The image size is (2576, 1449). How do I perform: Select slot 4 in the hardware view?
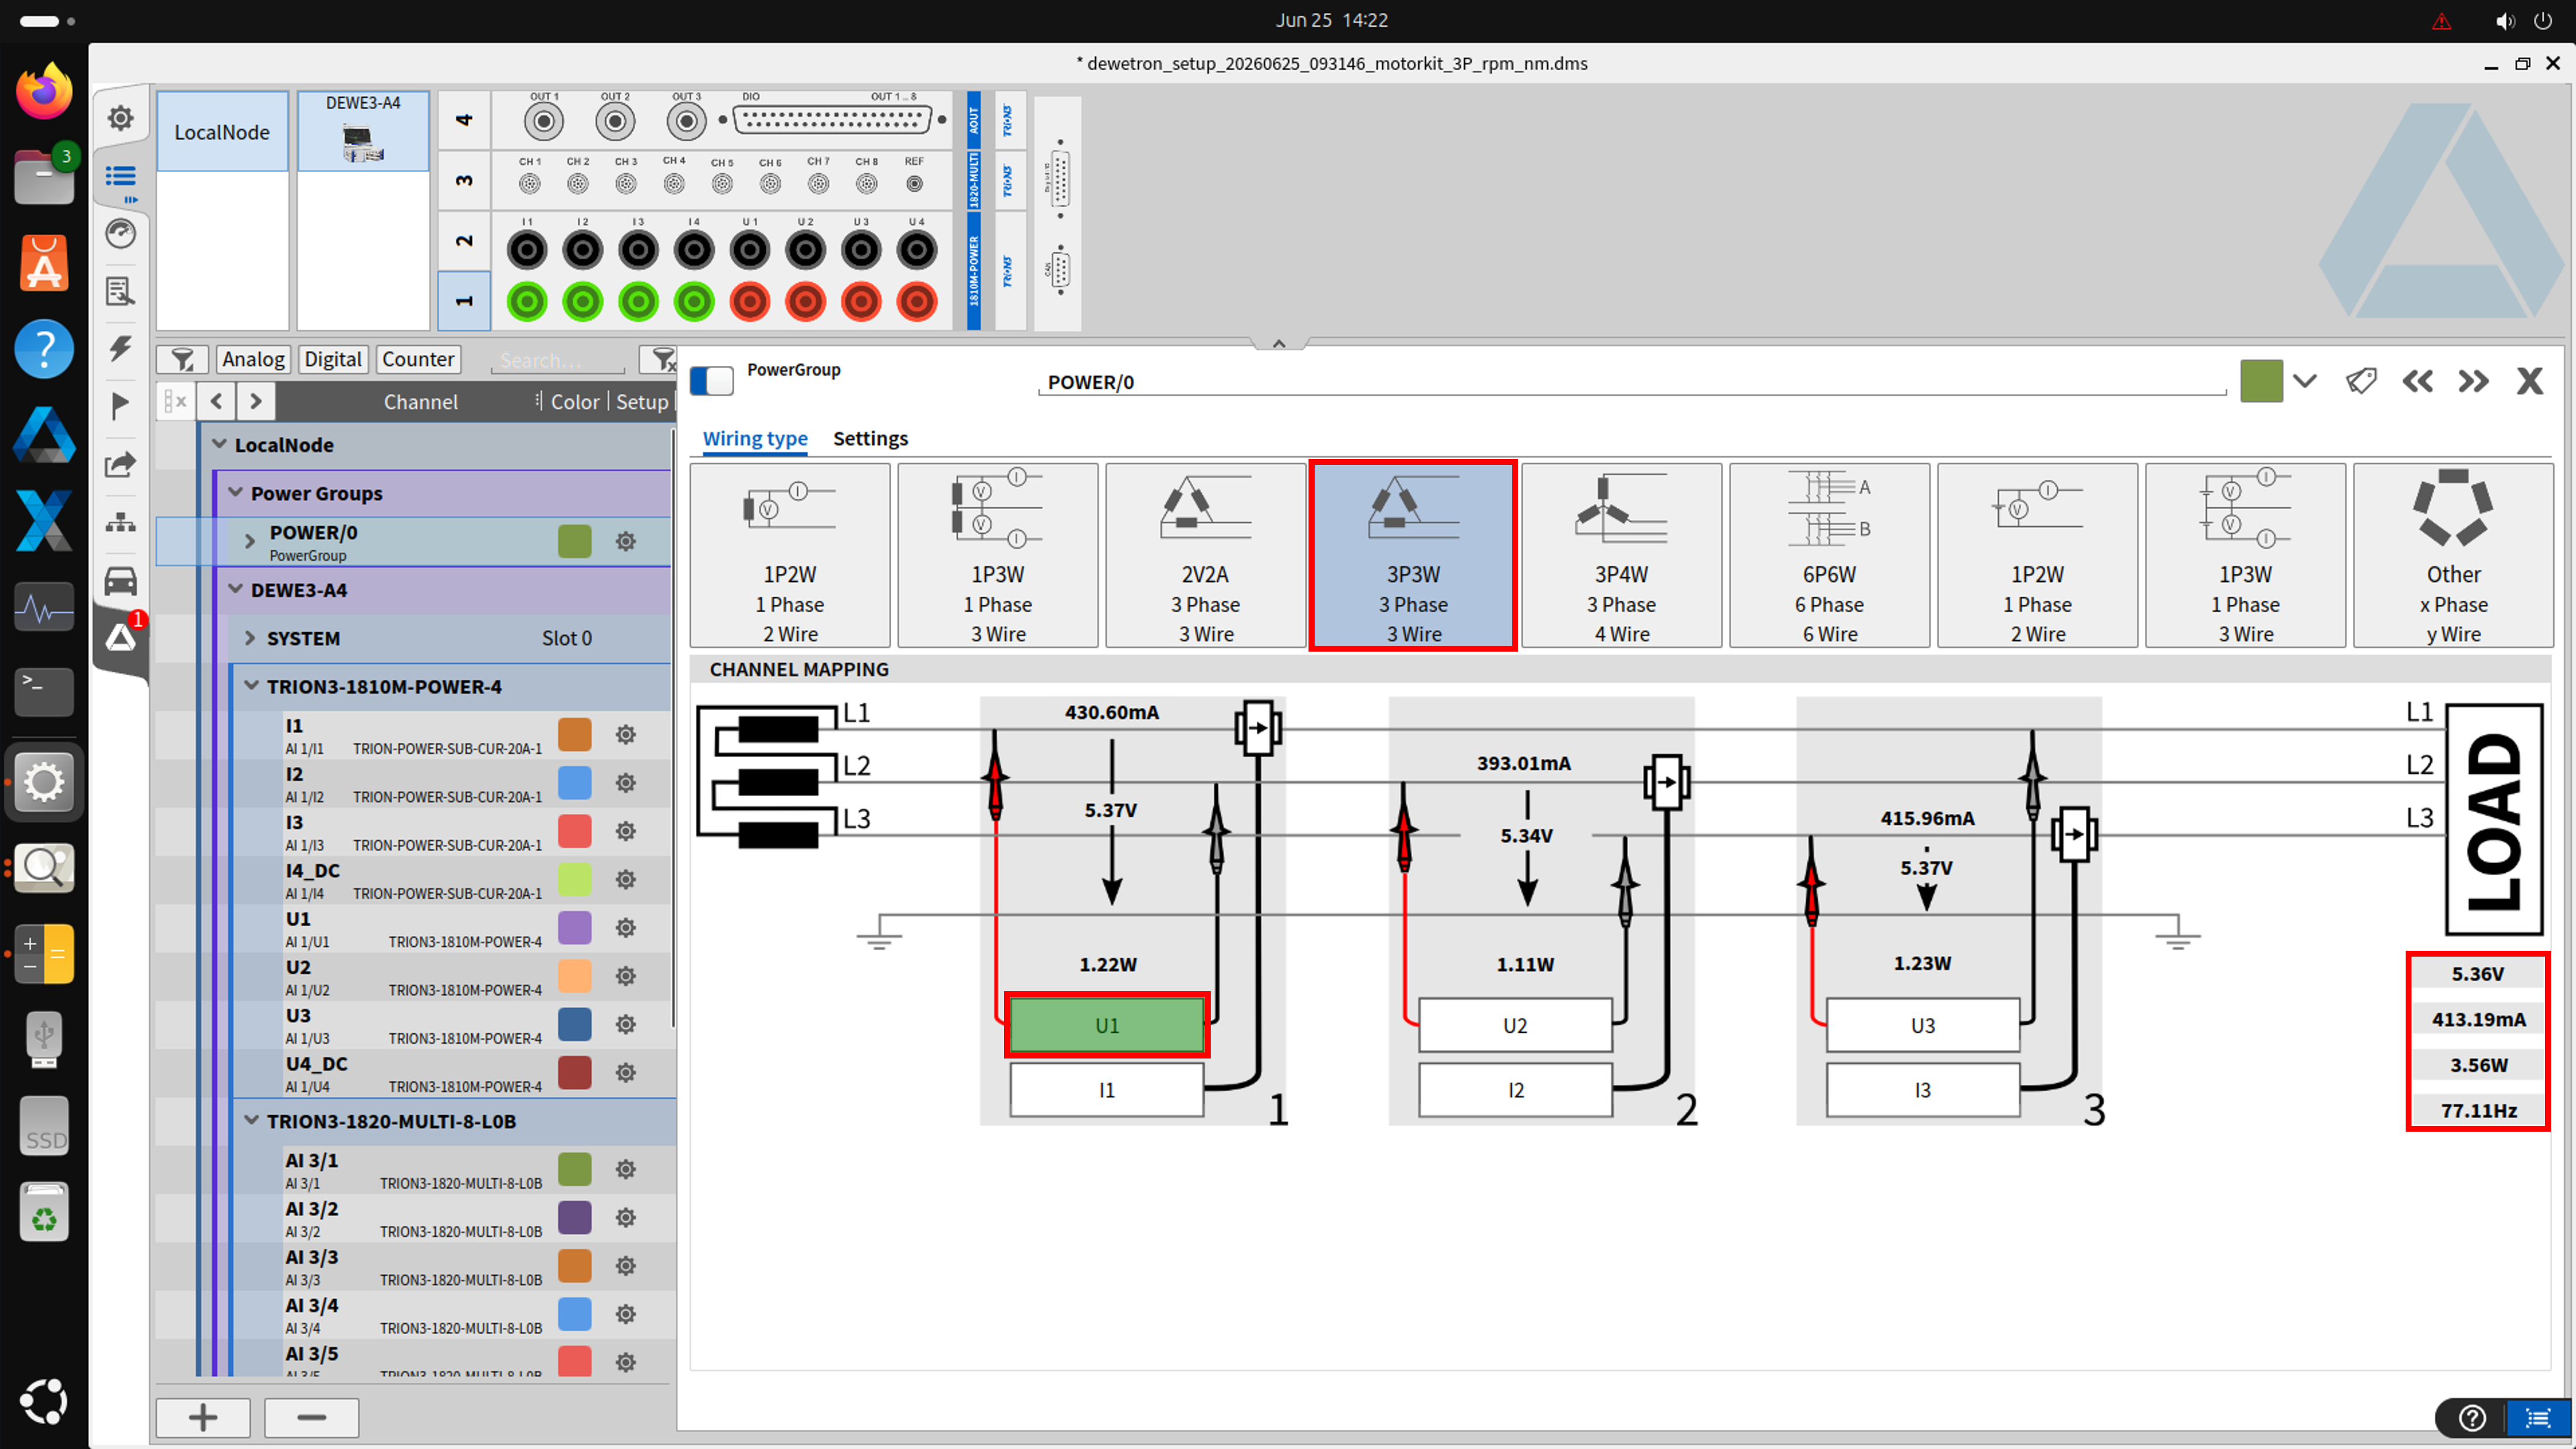pos(464,120)
